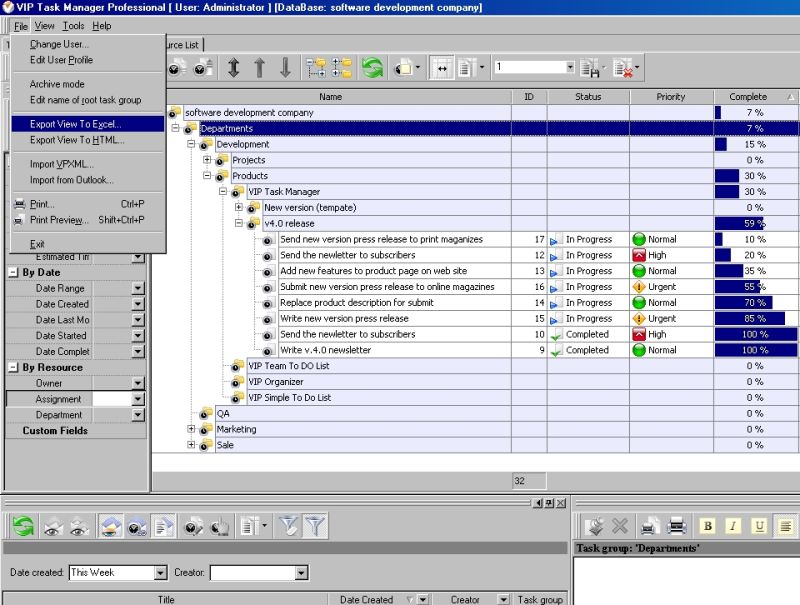Toggle bold formatting in notes panel
This screenshot has width=800, height=605.
708,525
